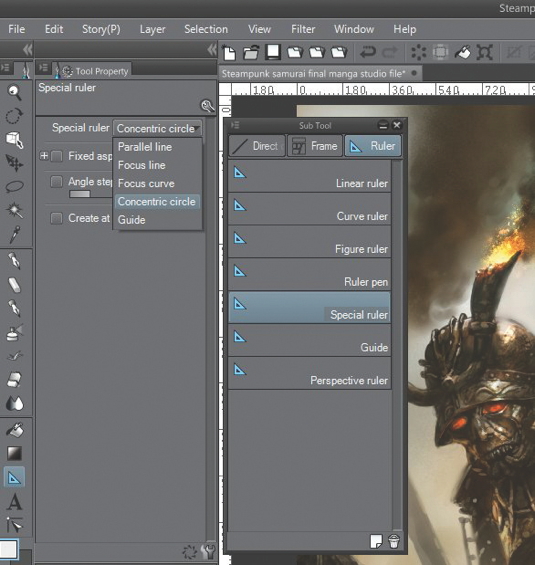This screenshot has height=565, width=535.
Task: Select the Correct line tool
Action: click(14, 525)
